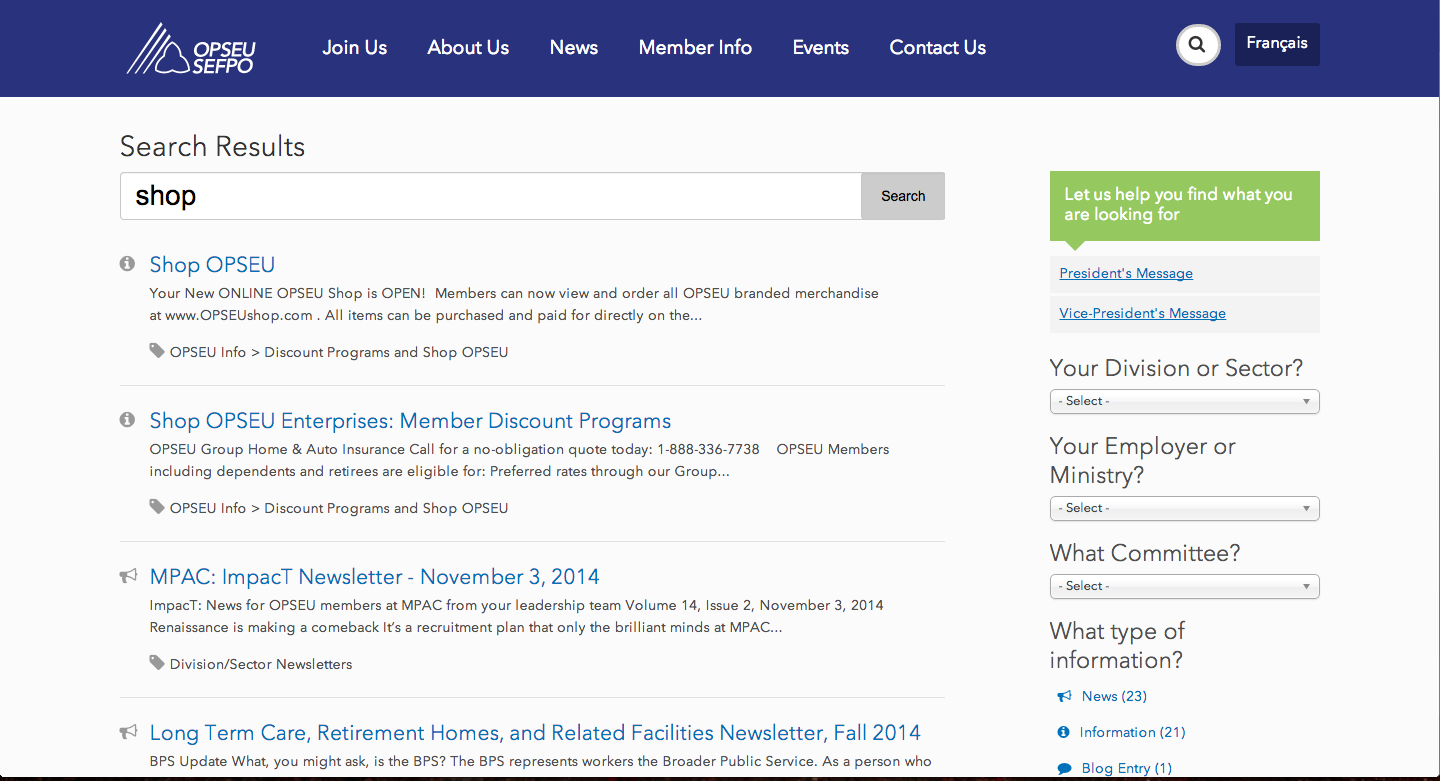This screenshot has width=1440, height=781.
Task: Open Events menu item
Action: point(821,47)
